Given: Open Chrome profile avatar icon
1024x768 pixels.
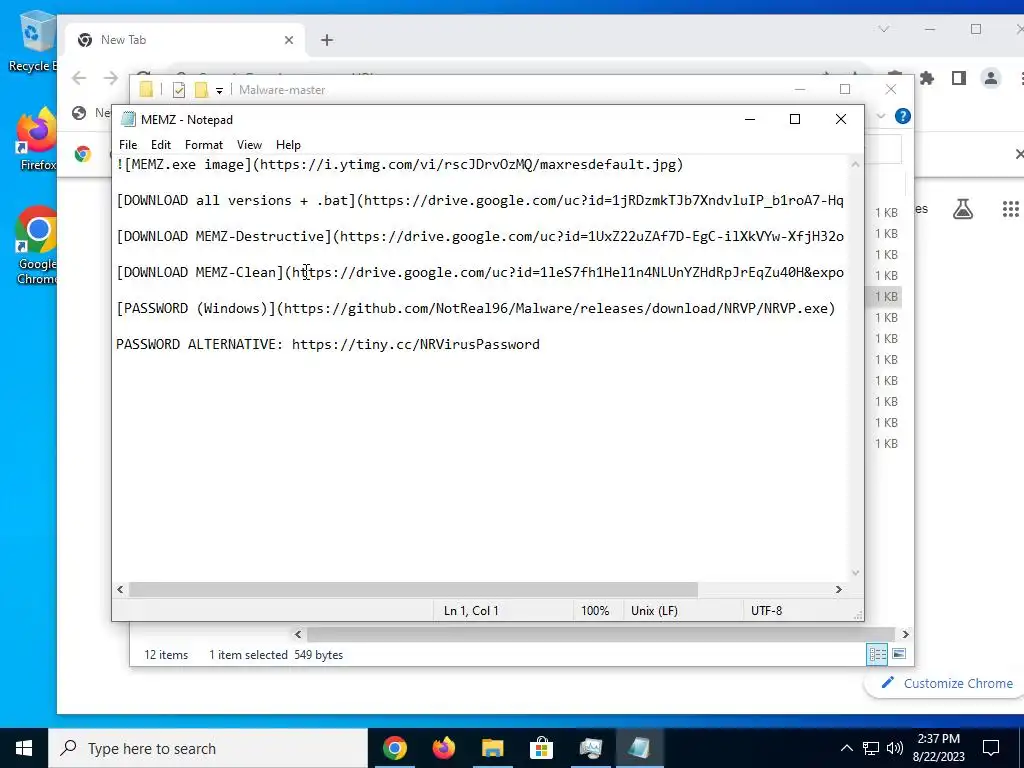Looking at the screenshot, I should (991, 78).
